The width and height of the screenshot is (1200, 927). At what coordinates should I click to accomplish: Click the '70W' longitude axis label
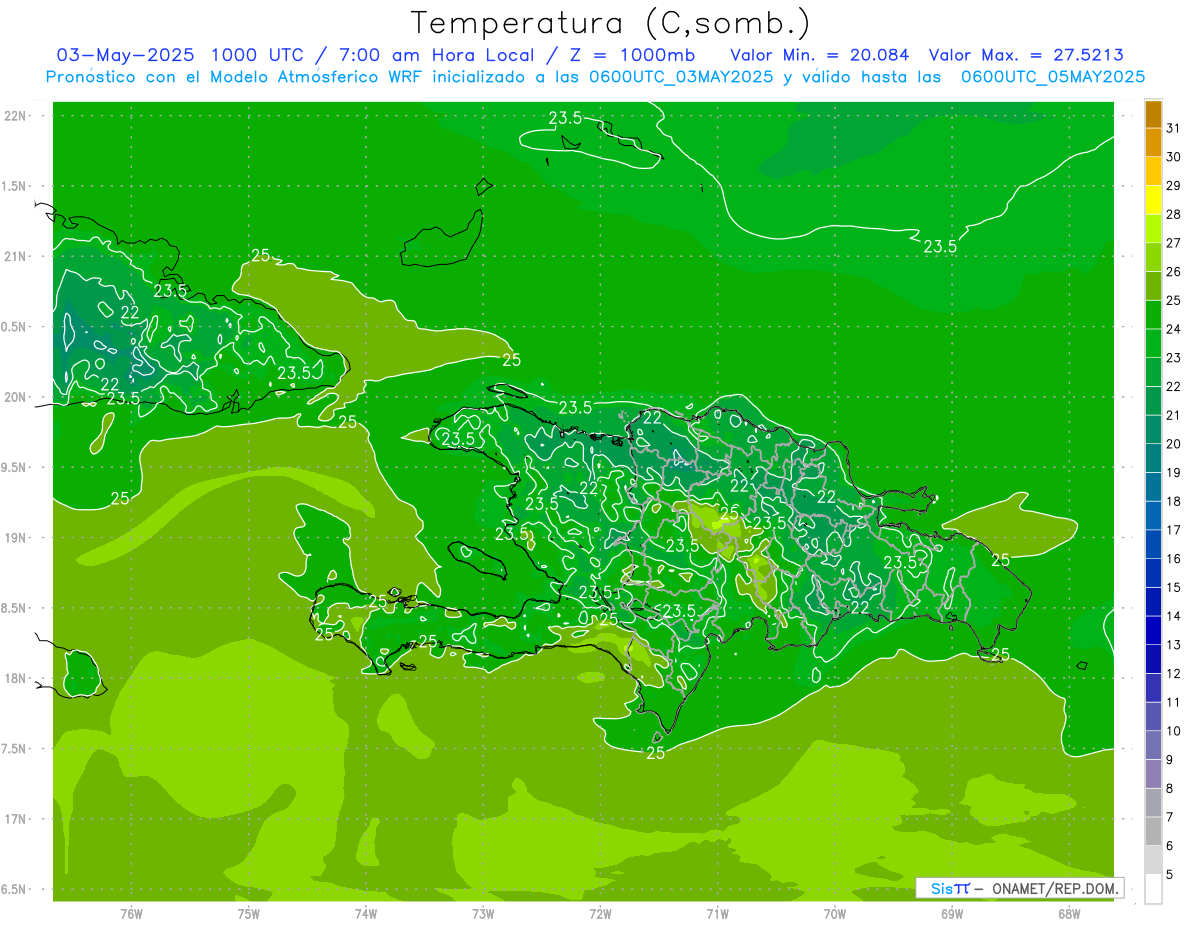coord(835,913)
